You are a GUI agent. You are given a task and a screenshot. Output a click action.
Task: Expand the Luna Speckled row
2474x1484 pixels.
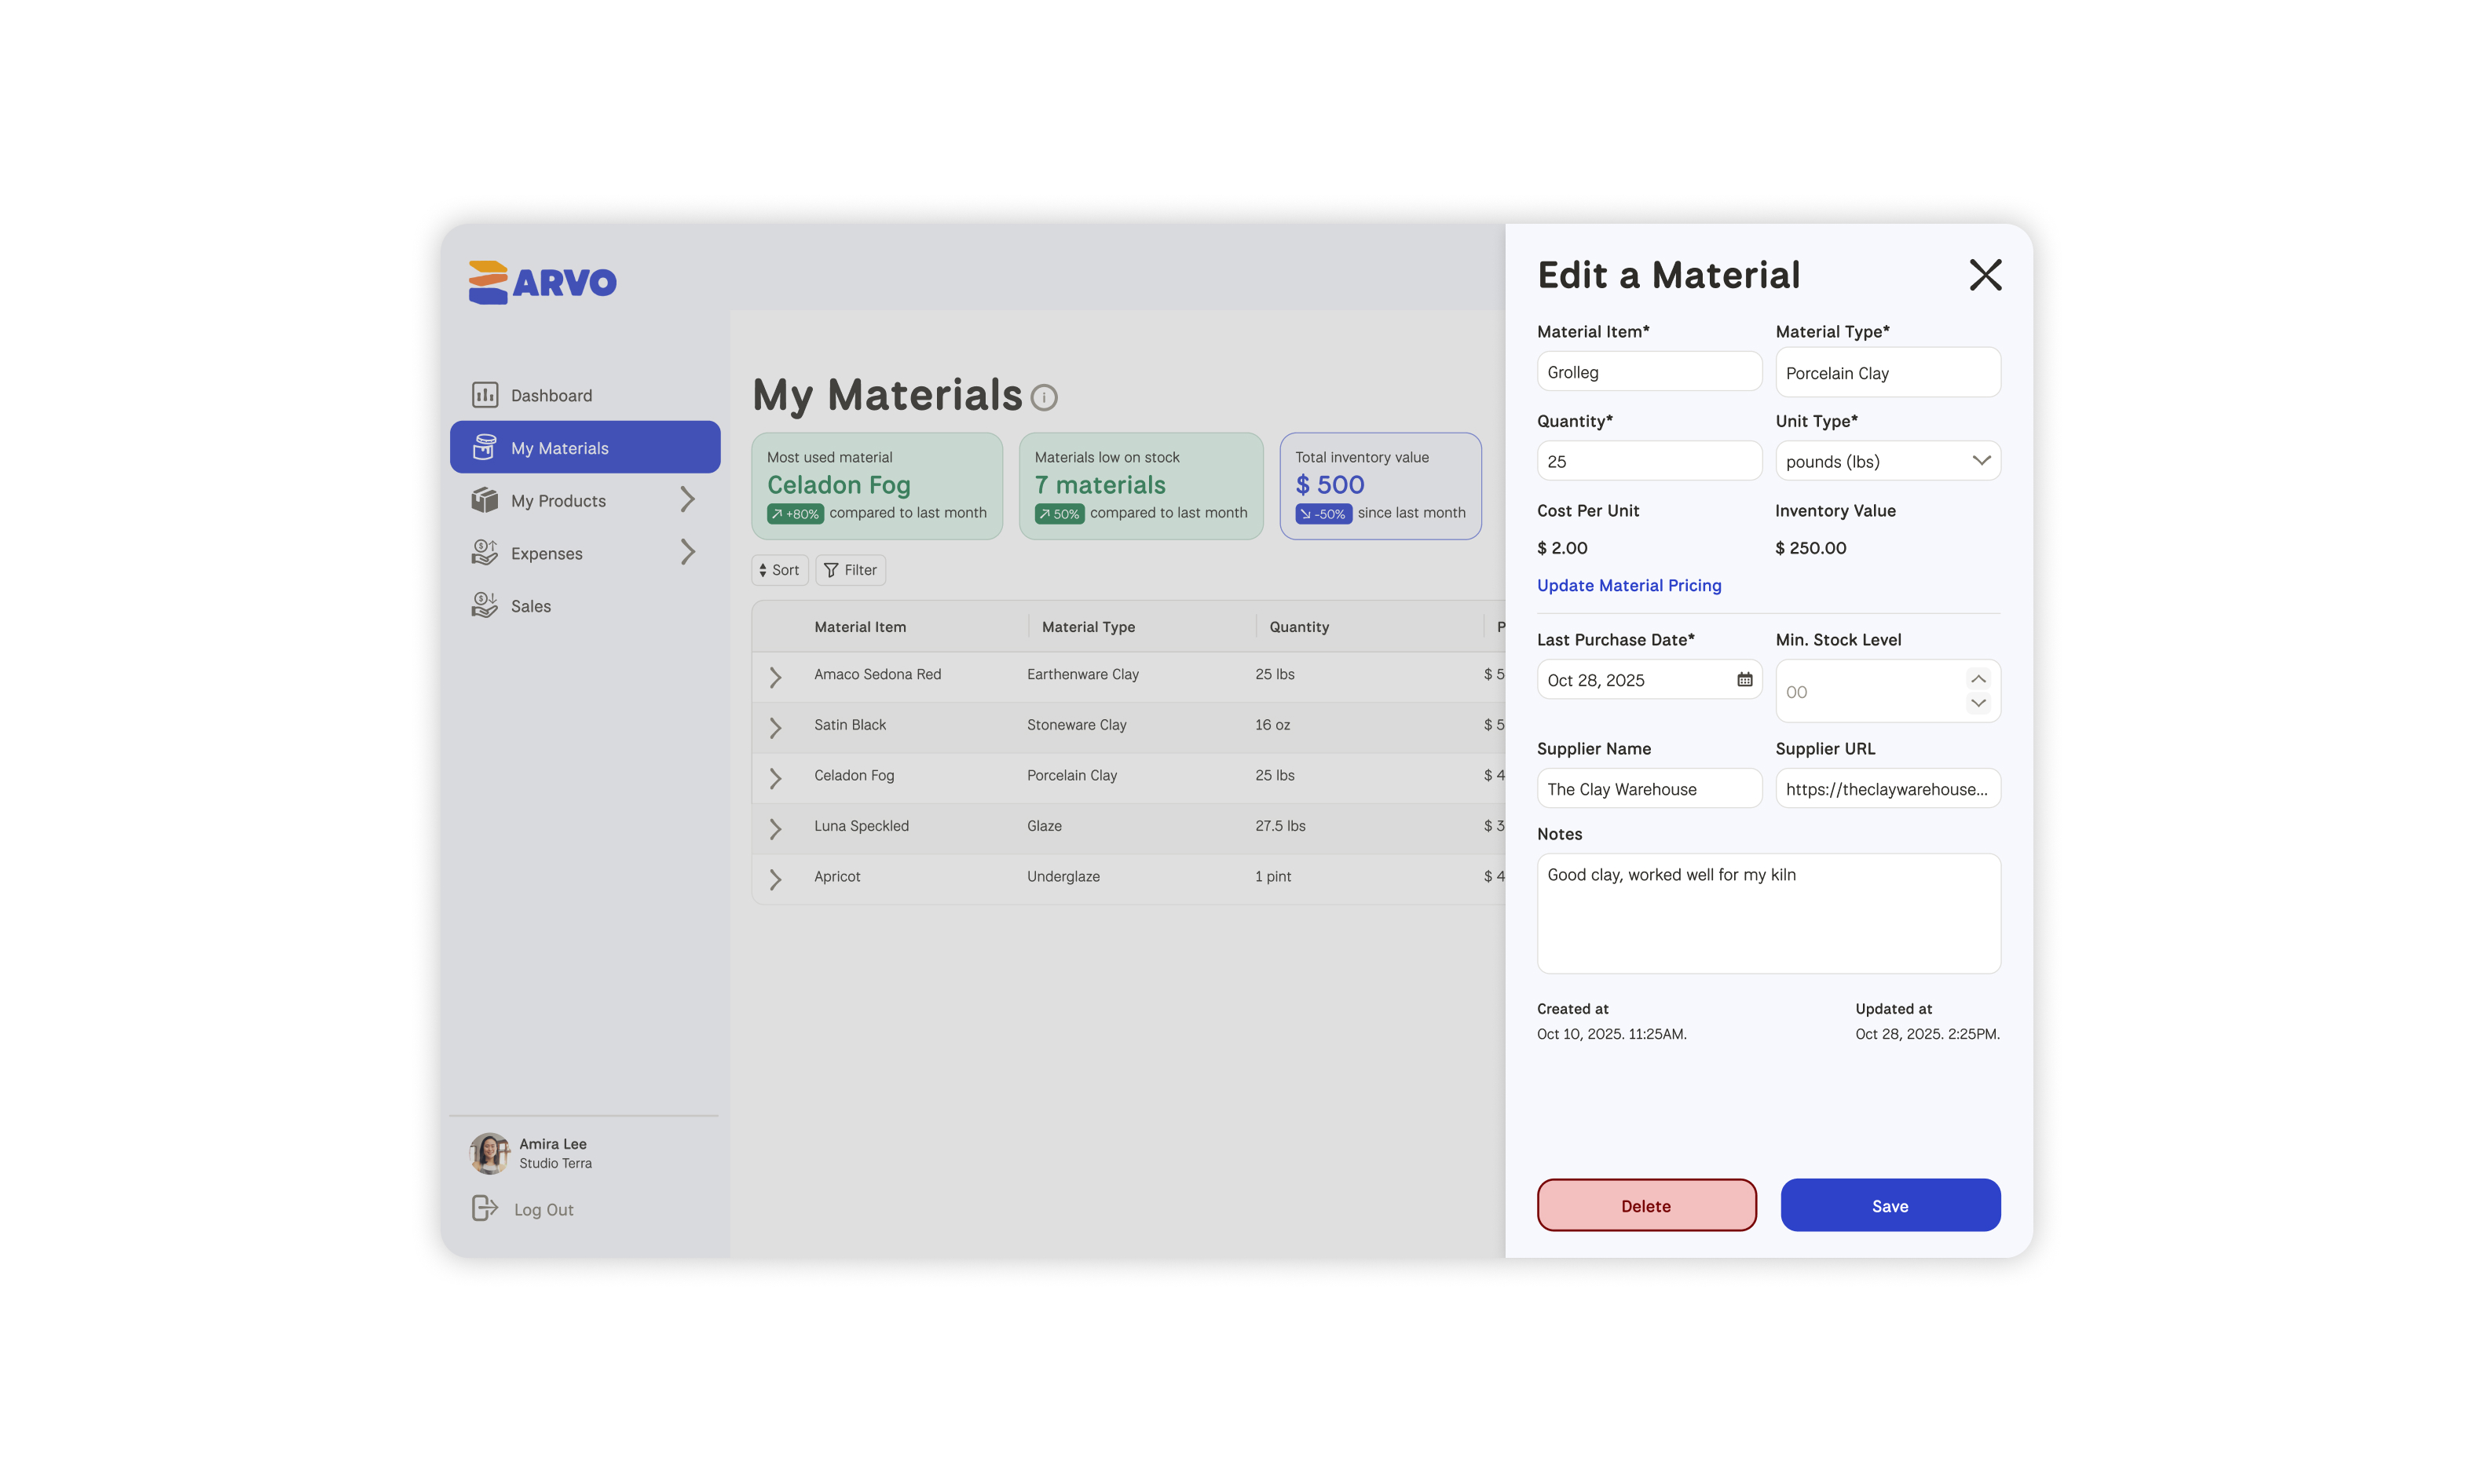775,828
